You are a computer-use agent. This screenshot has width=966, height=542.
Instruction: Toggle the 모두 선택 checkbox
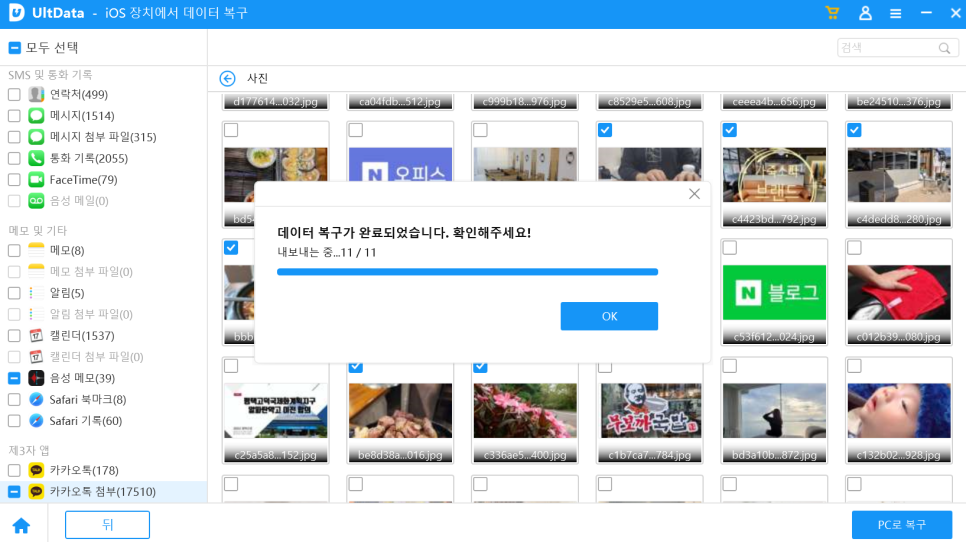coord(15,47)
